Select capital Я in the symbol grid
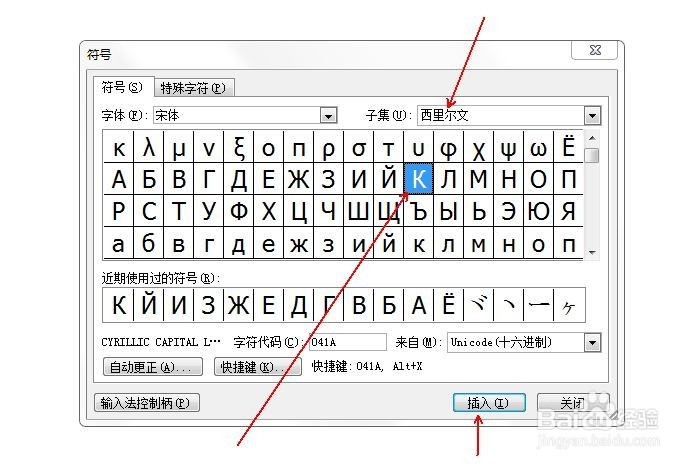Viewport: 700px width, 466px height. (568, 211)
